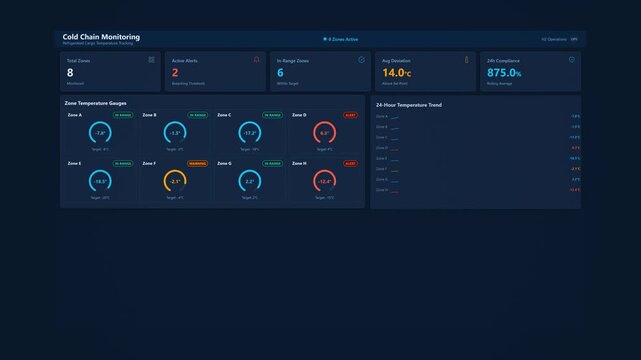Select the red Zone D gauge reading 6.3°
The width and height of the screenshot is (641, 360).
pyautogui.click(x=325, y=133)
